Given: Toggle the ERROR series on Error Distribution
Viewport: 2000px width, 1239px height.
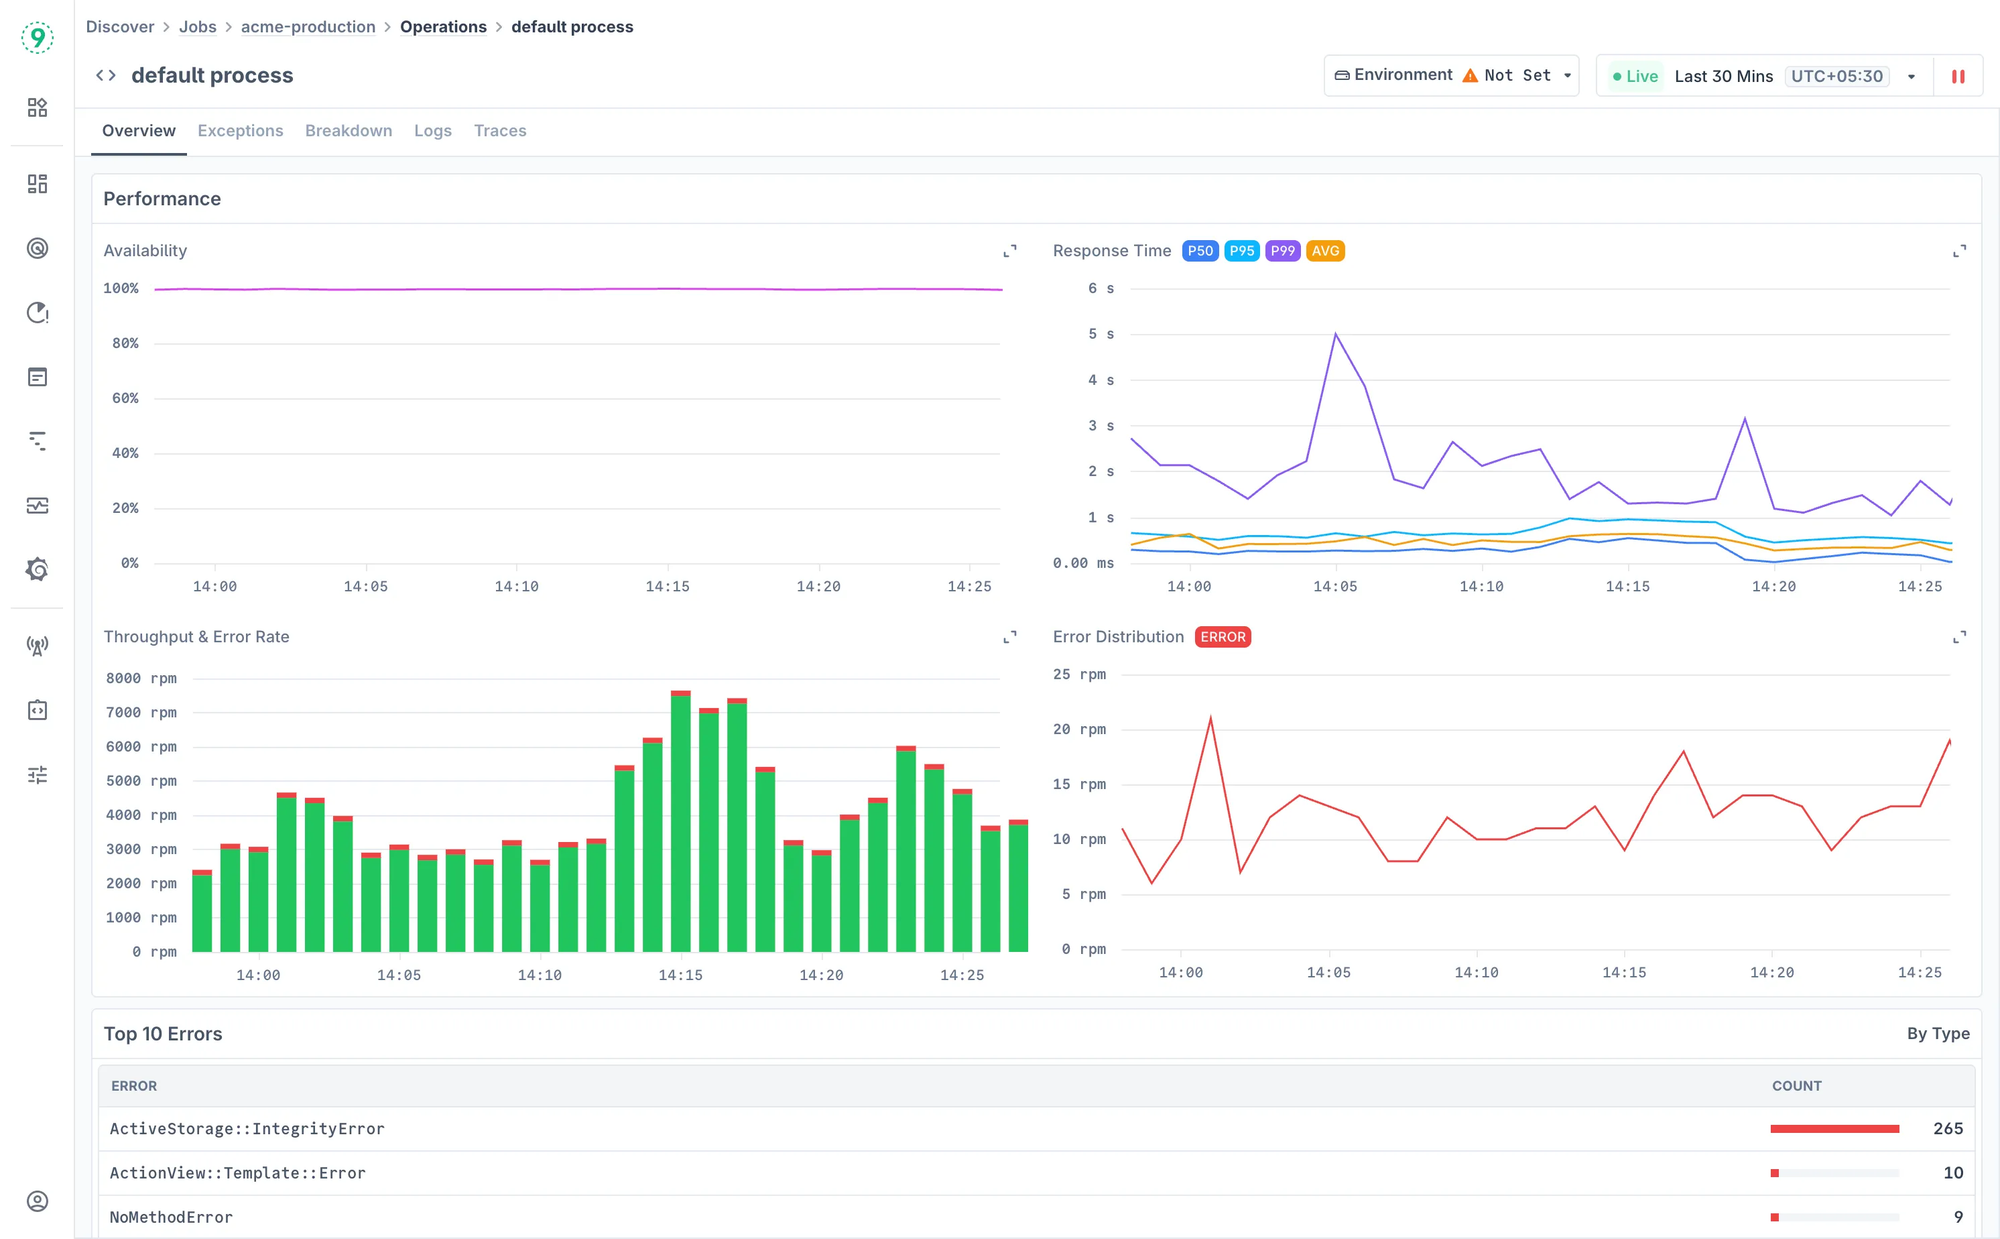Looking at the screenshot, I should (x=1222, y=637).
